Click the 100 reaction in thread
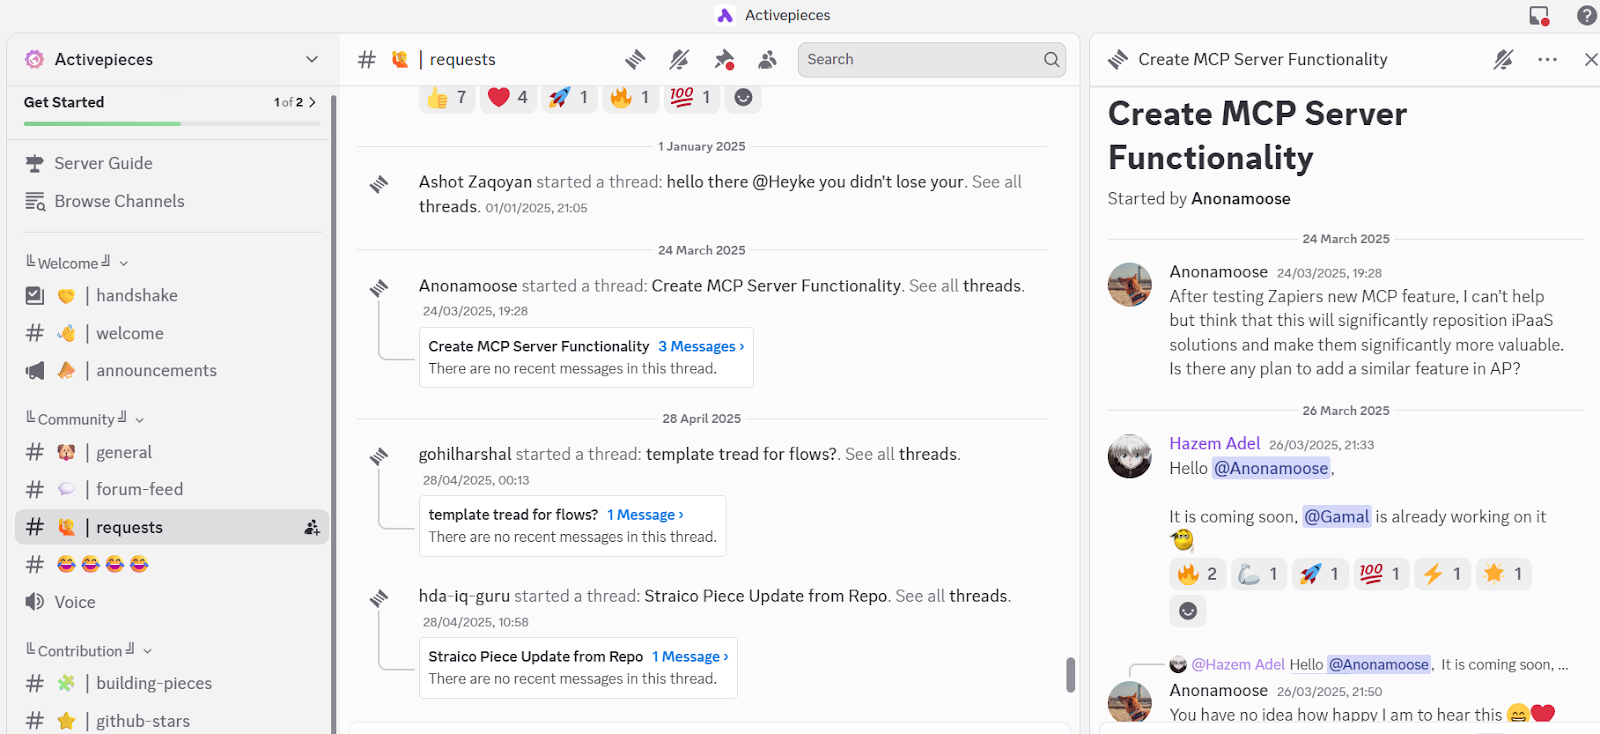The width and height of the screenshot is (1600, 734). coord(1381,574)
